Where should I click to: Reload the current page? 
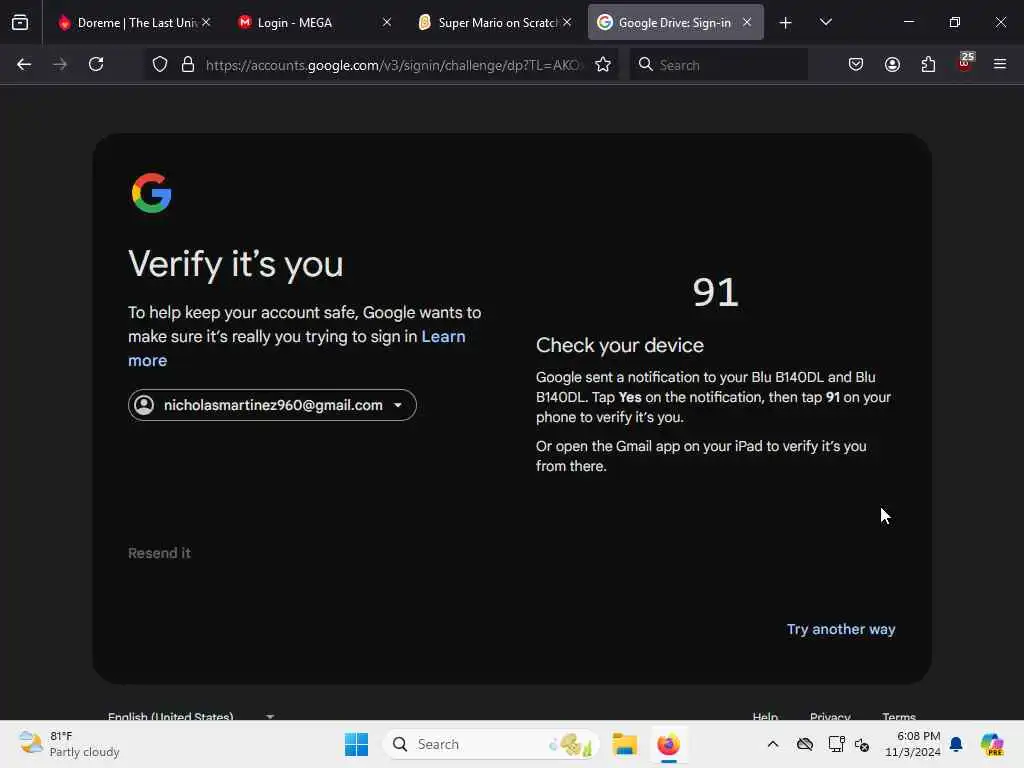[x=96, y=64]
